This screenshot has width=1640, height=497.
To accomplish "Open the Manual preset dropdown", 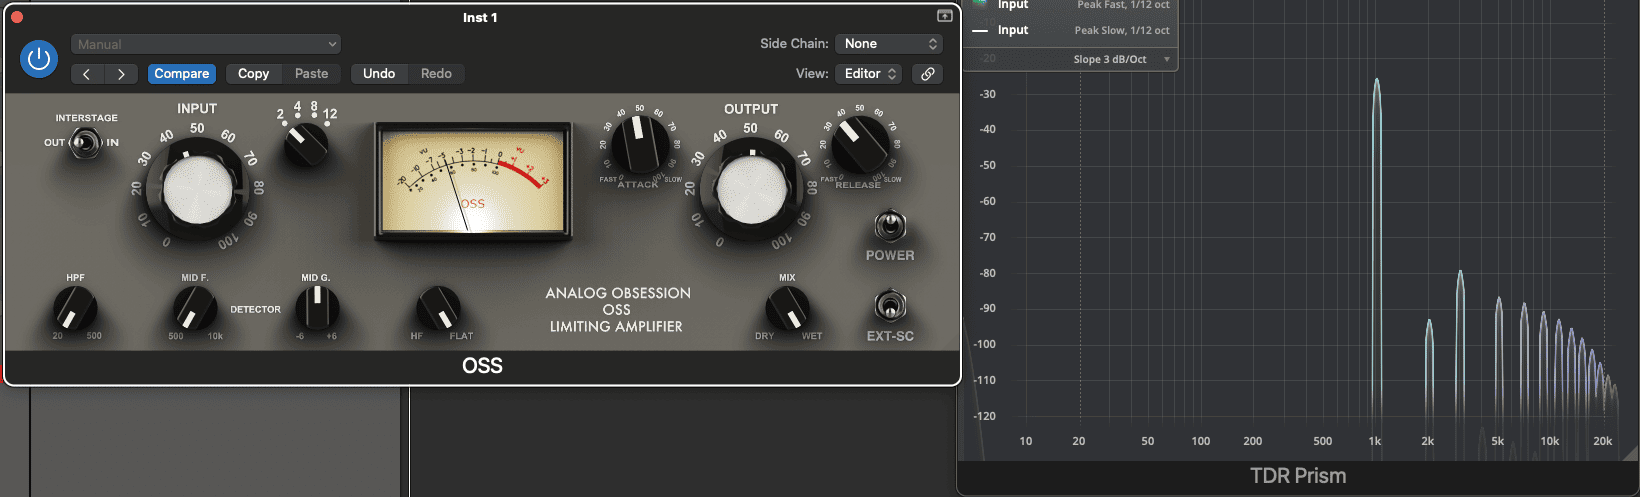I will [x=206, y=44].
